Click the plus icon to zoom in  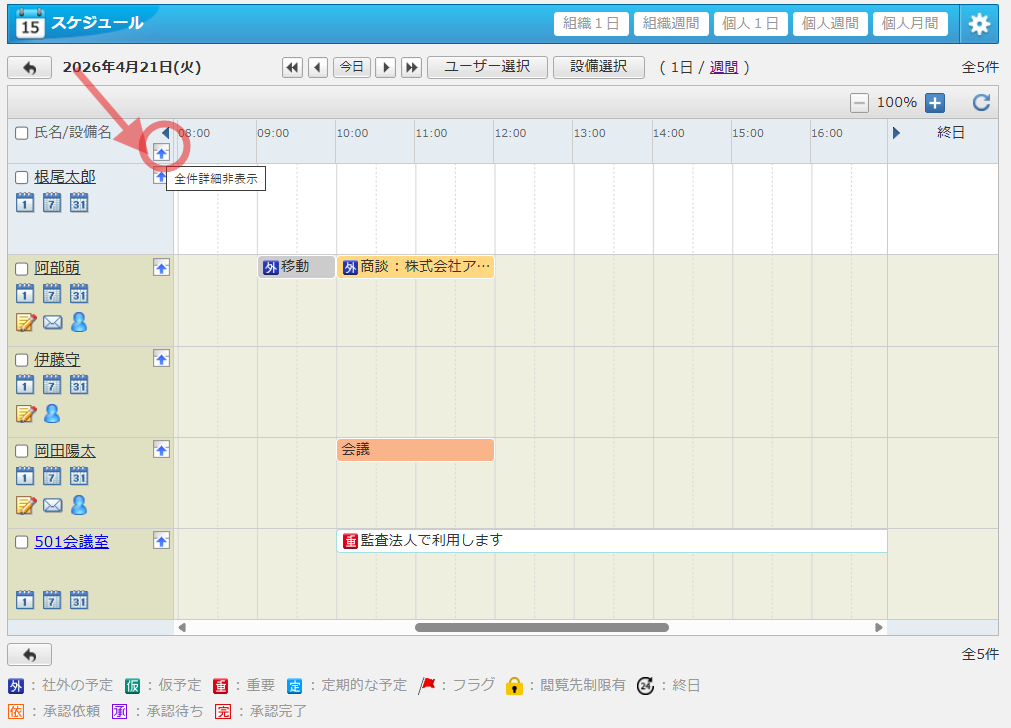pos(934,102)
